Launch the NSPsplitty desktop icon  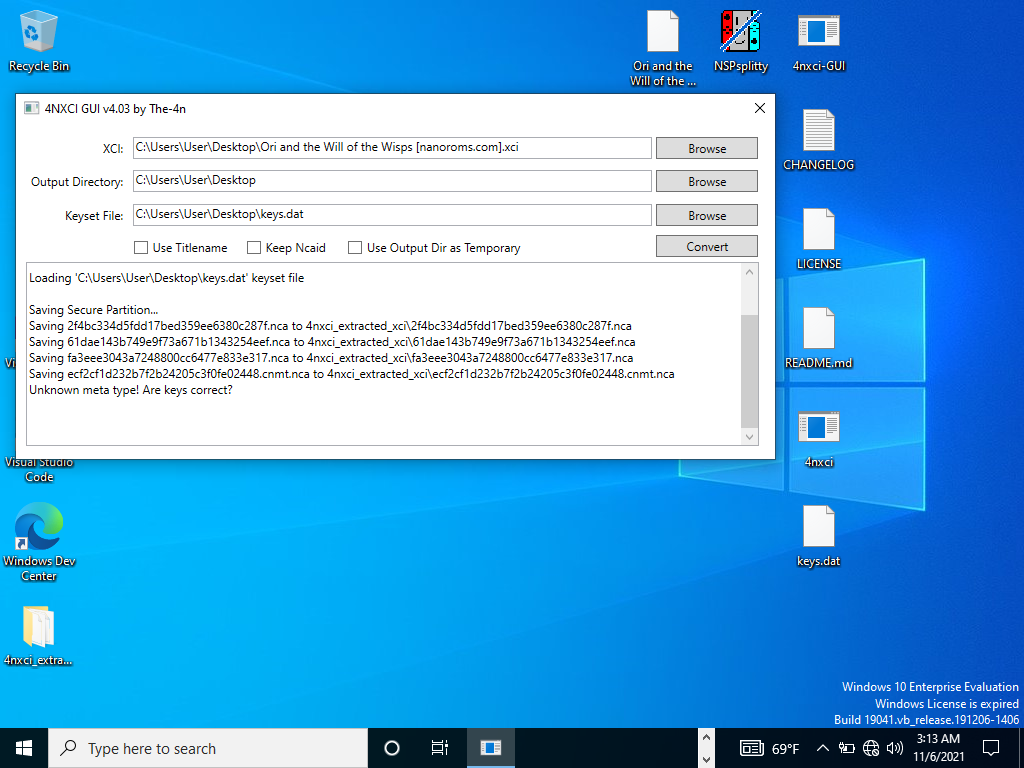pos(741,40)
